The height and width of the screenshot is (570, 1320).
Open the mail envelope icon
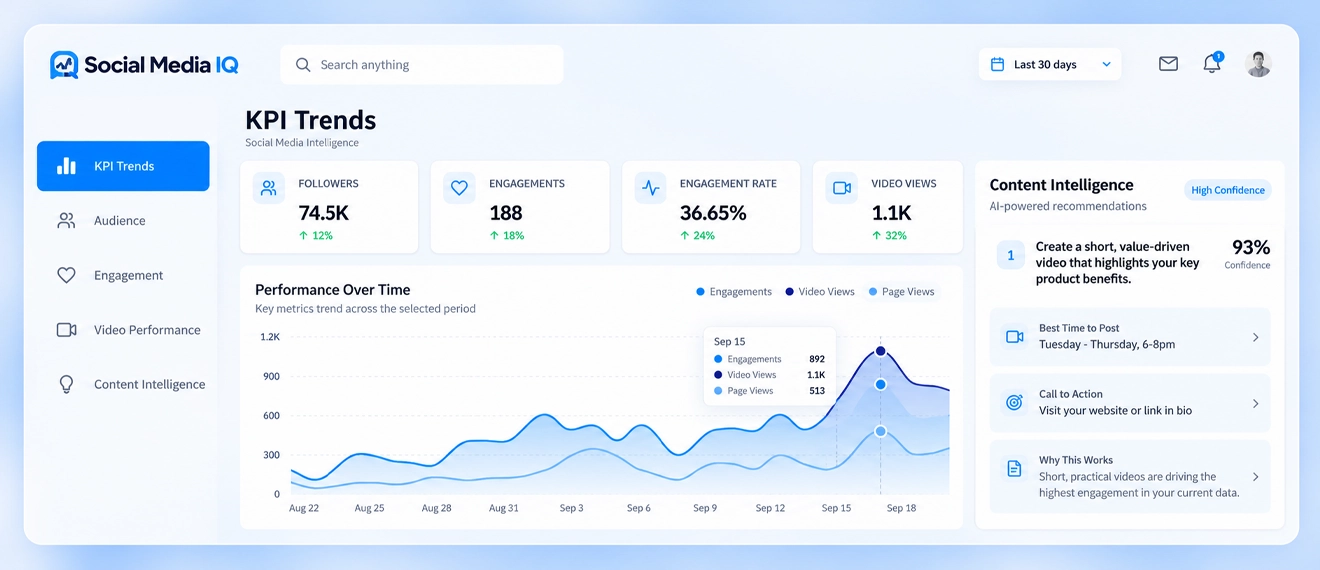pos(1168,64)
